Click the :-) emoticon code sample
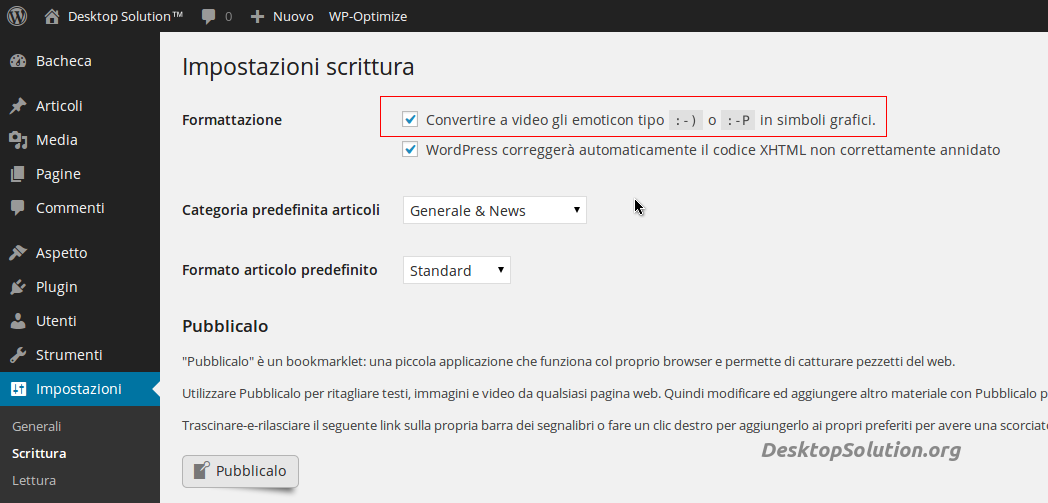The width and height of the screenshot is (1048, 503). 686,120
